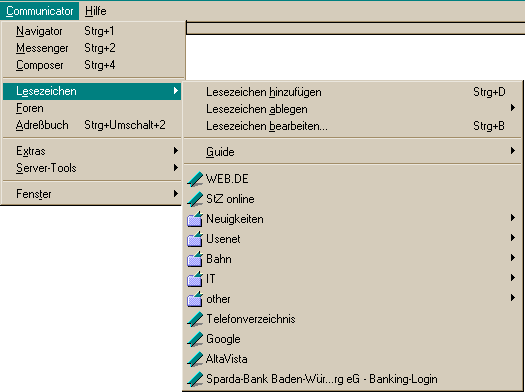Click the StZ online bookmark icon

coord(195,199)
